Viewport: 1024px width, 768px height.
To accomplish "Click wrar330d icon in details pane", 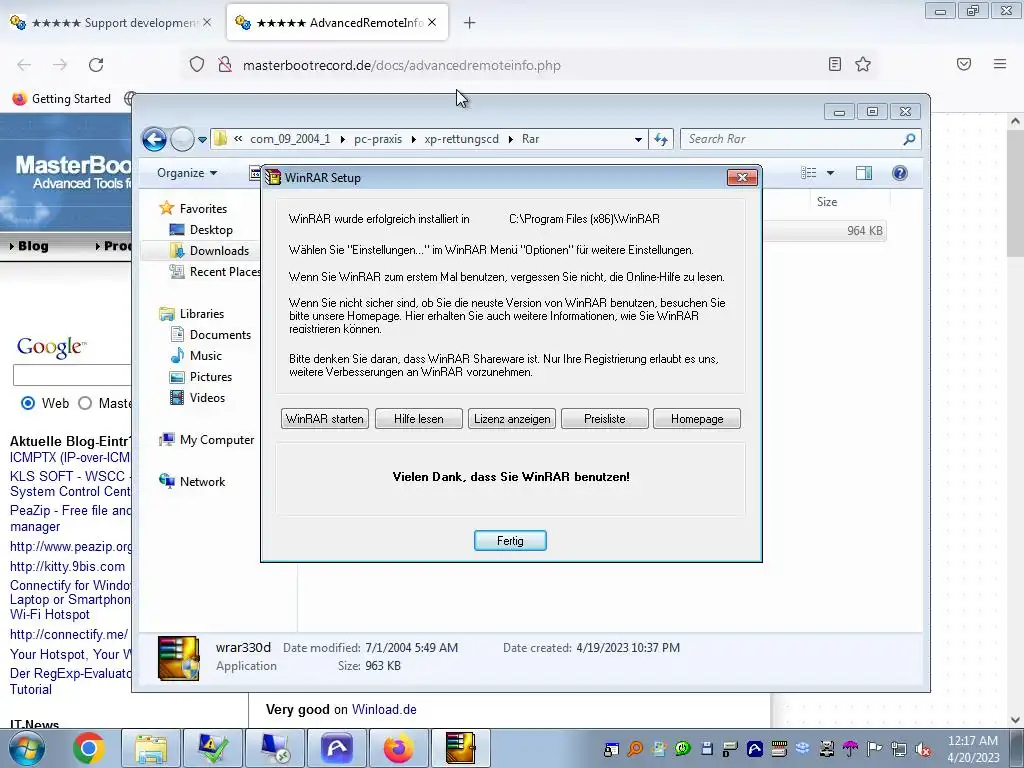I will (178, 658).
